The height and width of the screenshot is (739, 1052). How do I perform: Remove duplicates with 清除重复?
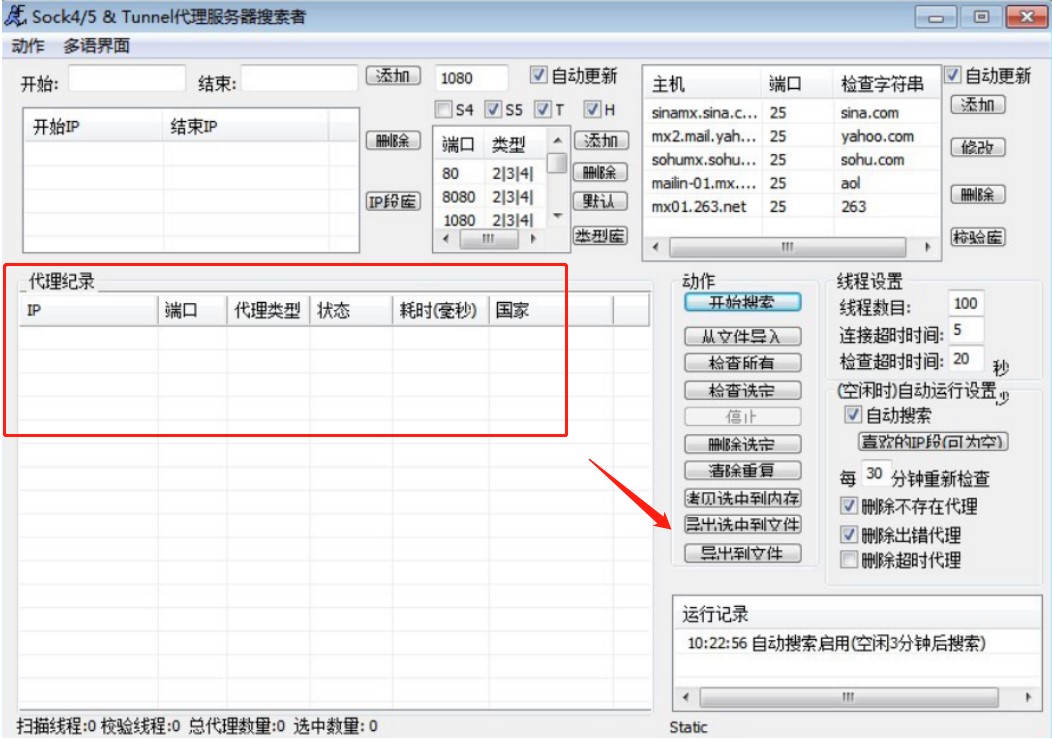point(744,470)
